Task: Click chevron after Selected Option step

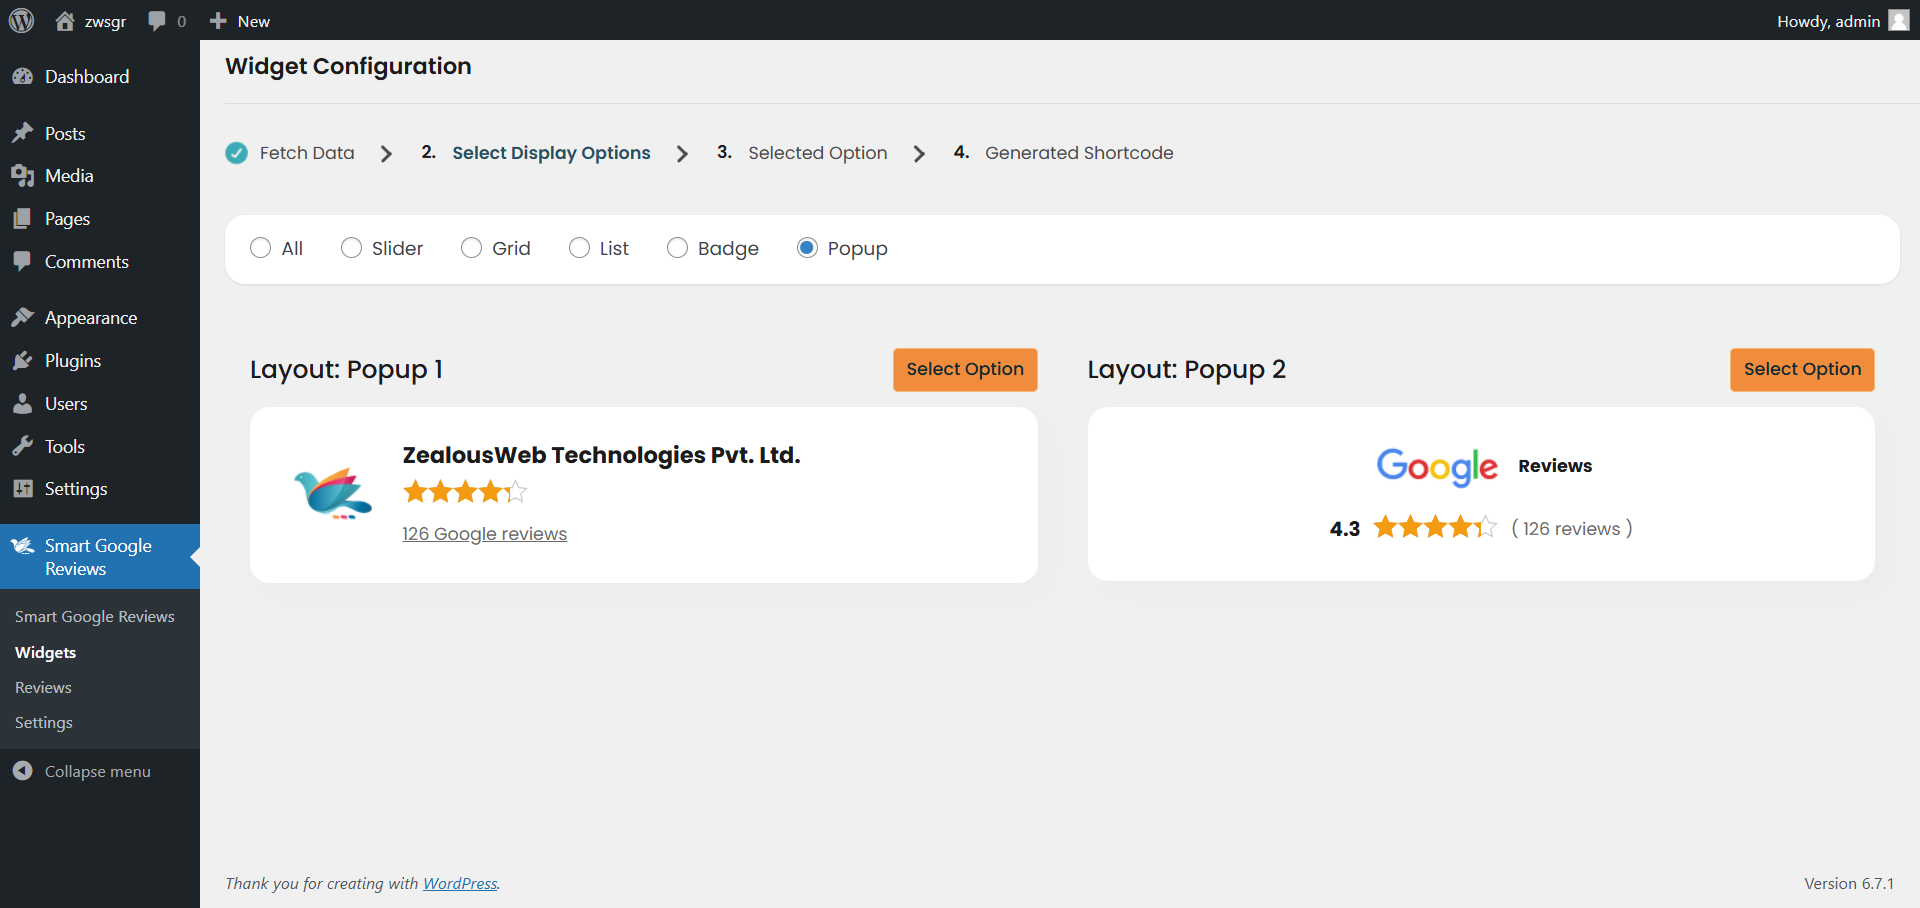Action: 919,154
